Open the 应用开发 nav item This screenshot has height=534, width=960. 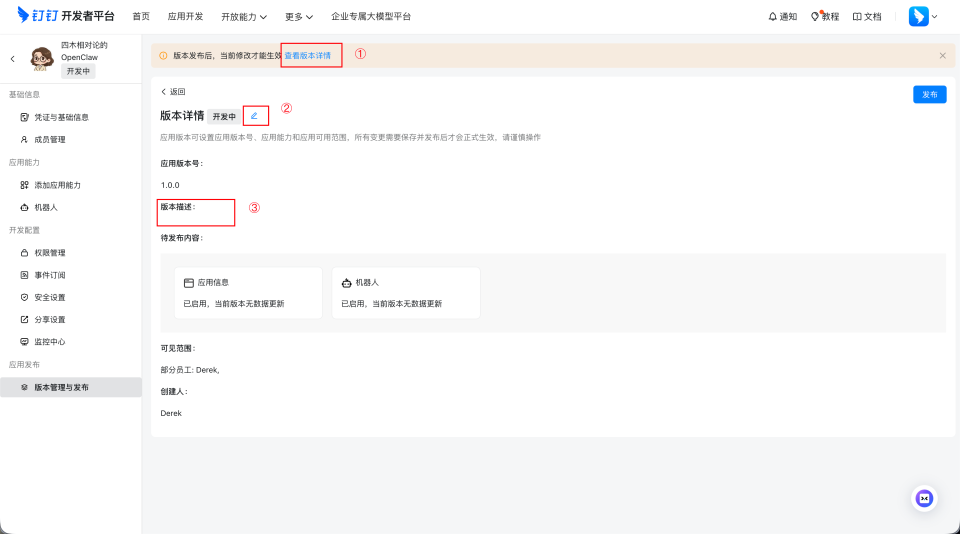point(186,17)
